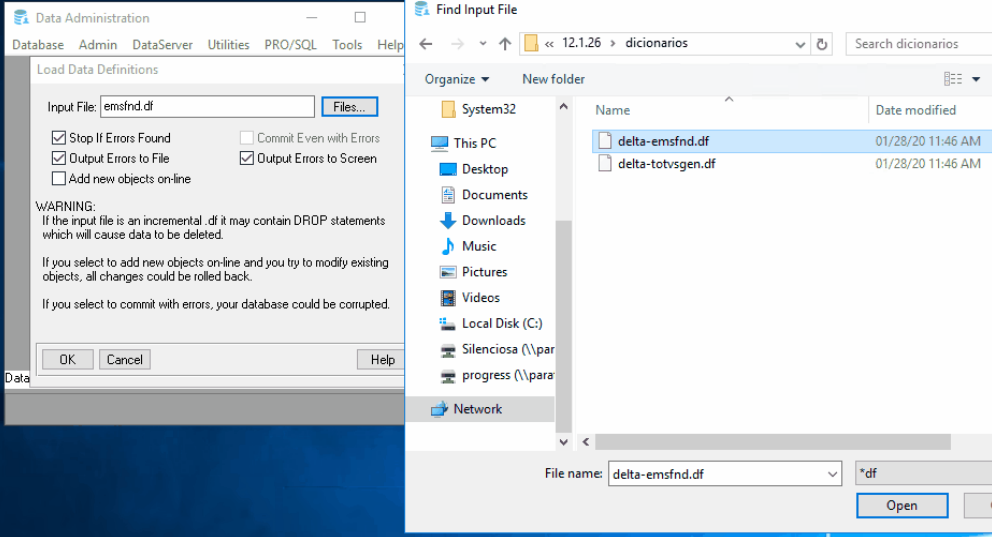Go forward with the right arrow button
This screenshot has width=992, height=537.
click(x=457, y=44)
